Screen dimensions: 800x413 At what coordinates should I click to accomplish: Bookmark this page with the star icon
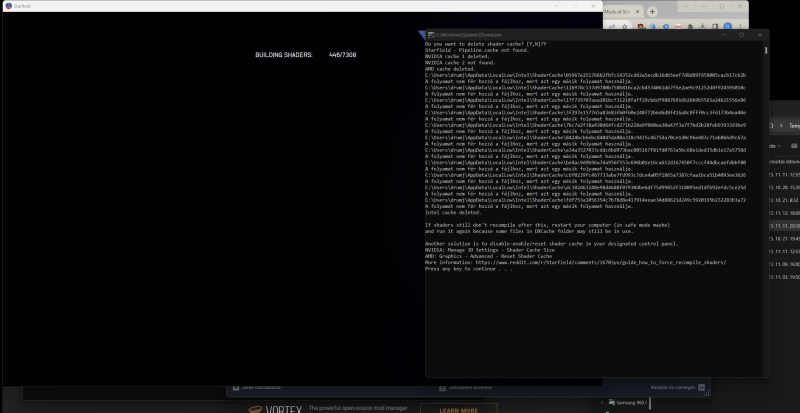[x=624, y=26]
